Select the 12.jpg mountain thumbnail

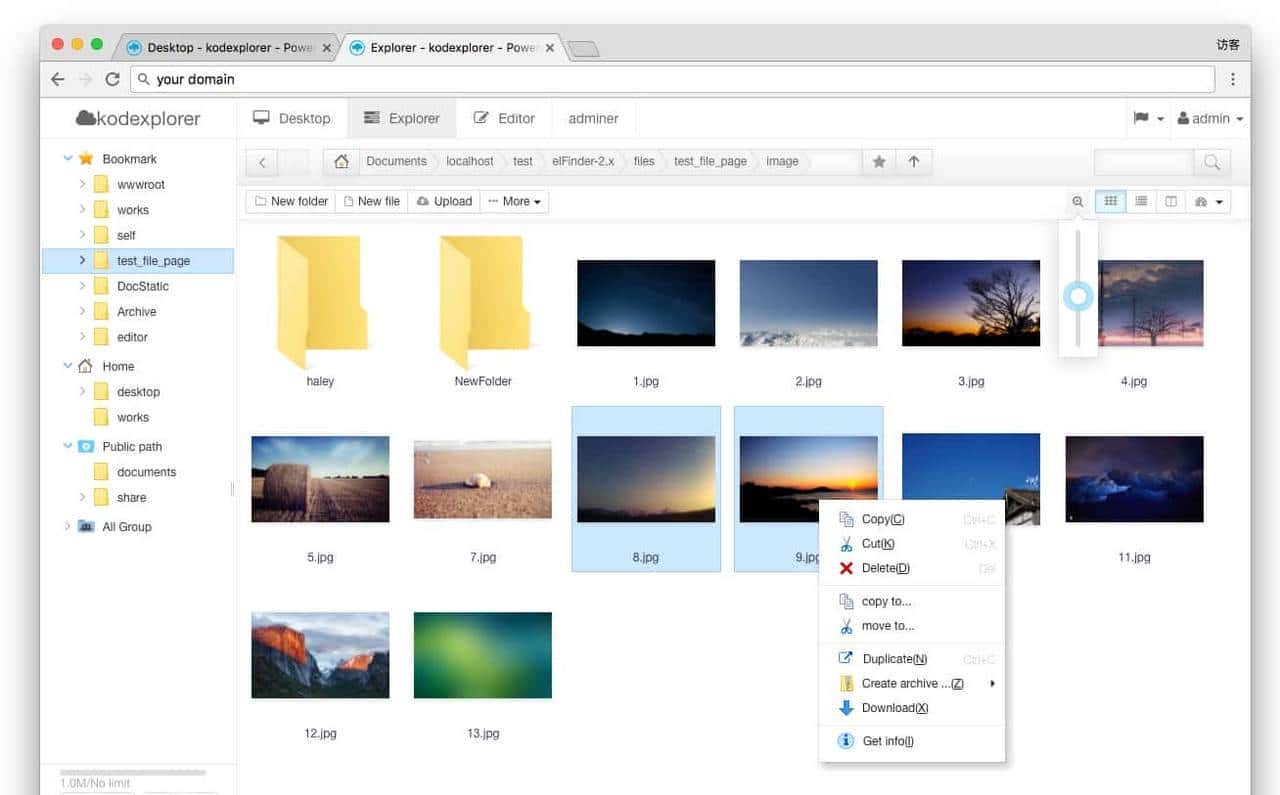[320, 655]
